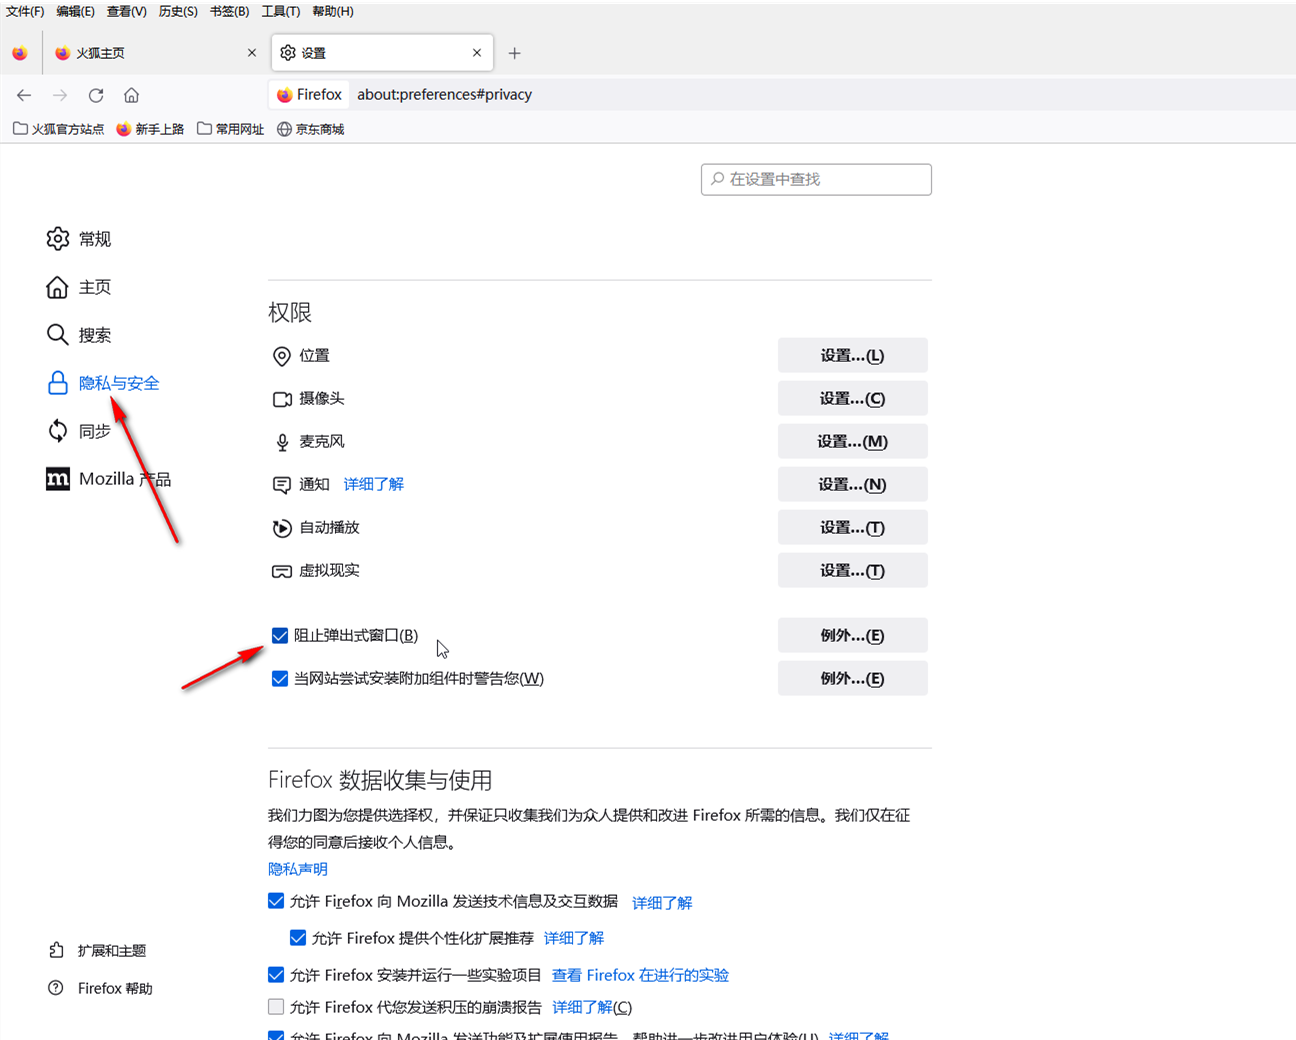Open 扩展和主题 in the sidebar
This screenshot has width=1296, height=1040.
(97, 950)
